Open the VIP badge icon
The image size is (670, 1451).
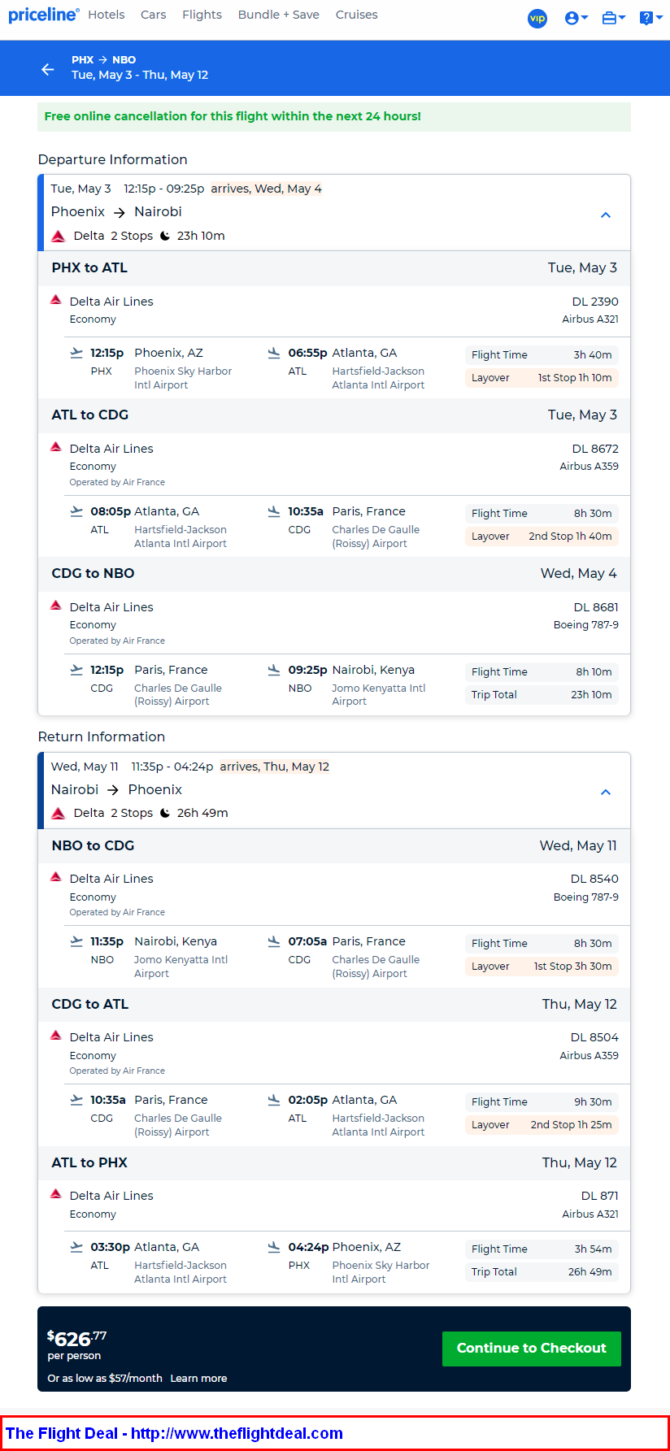(537, 18)
